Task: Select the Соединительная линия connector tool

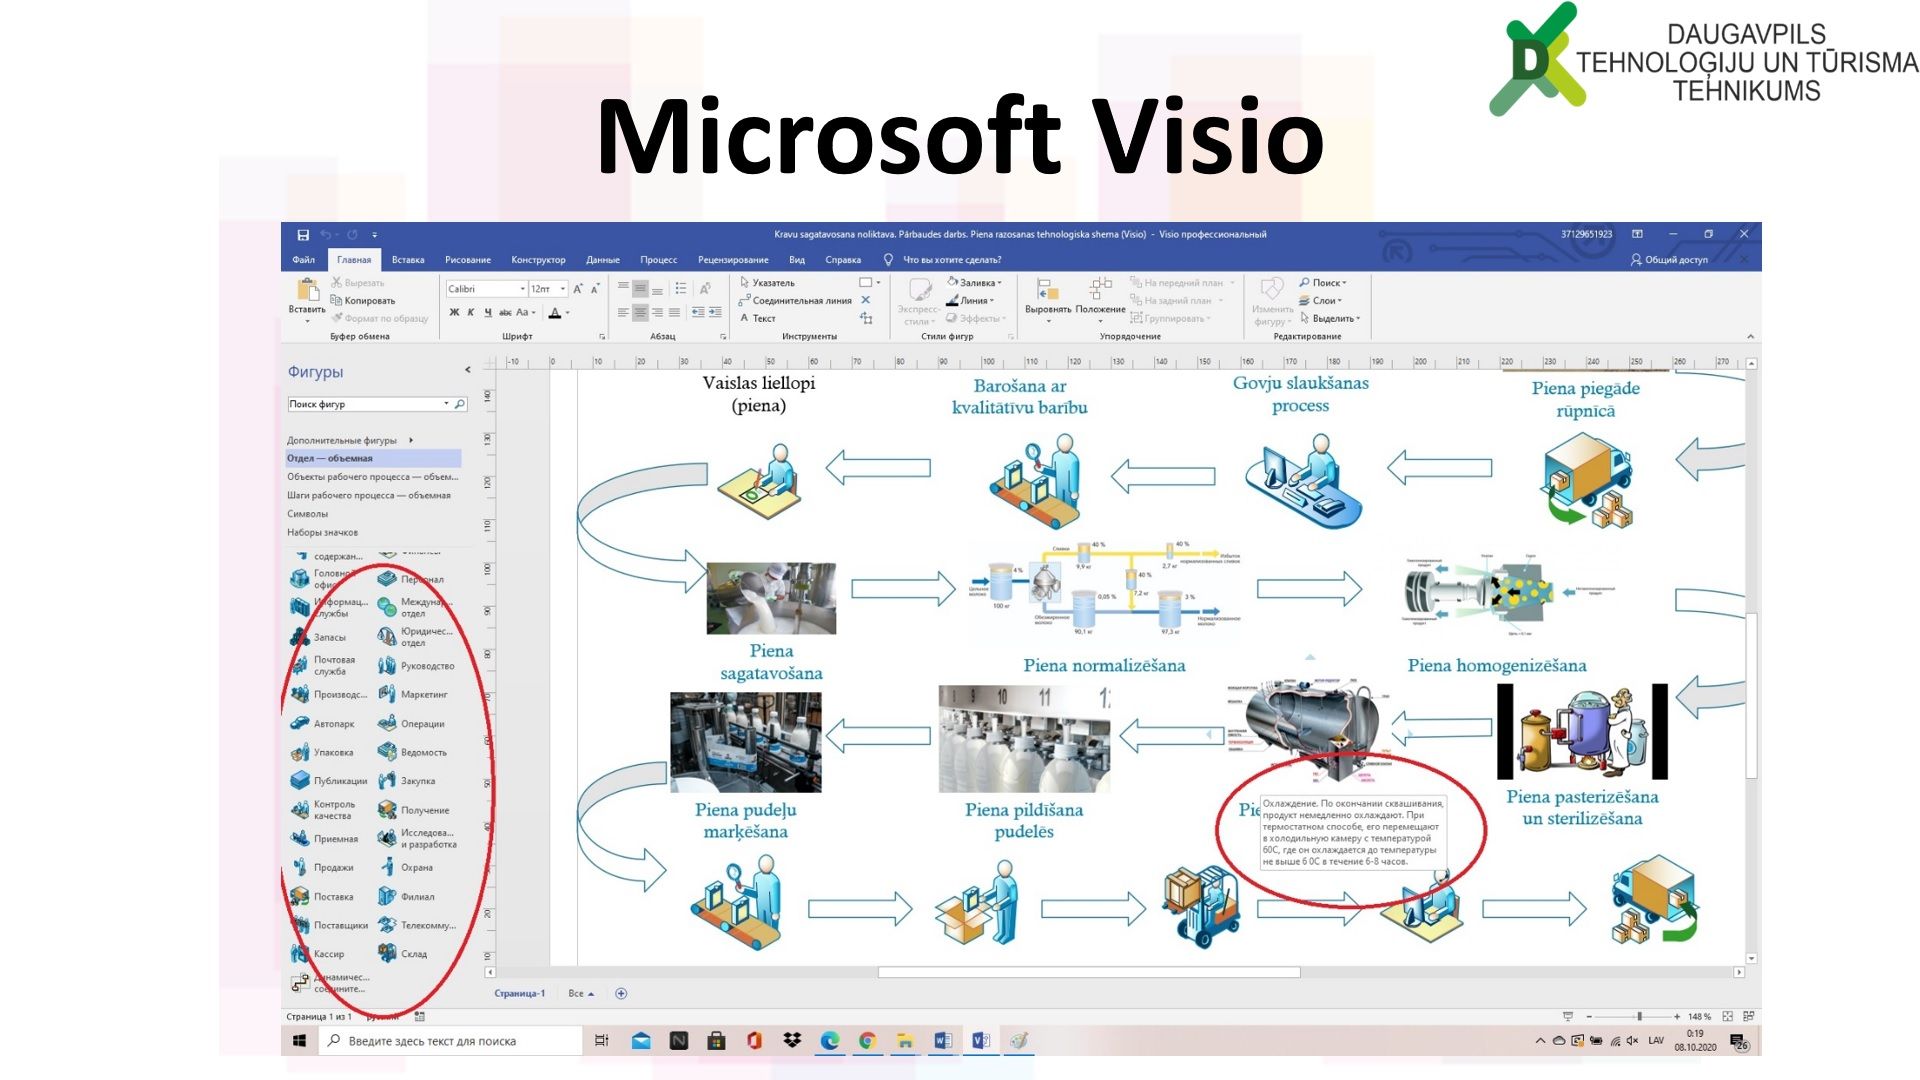Action: [795, 301]
